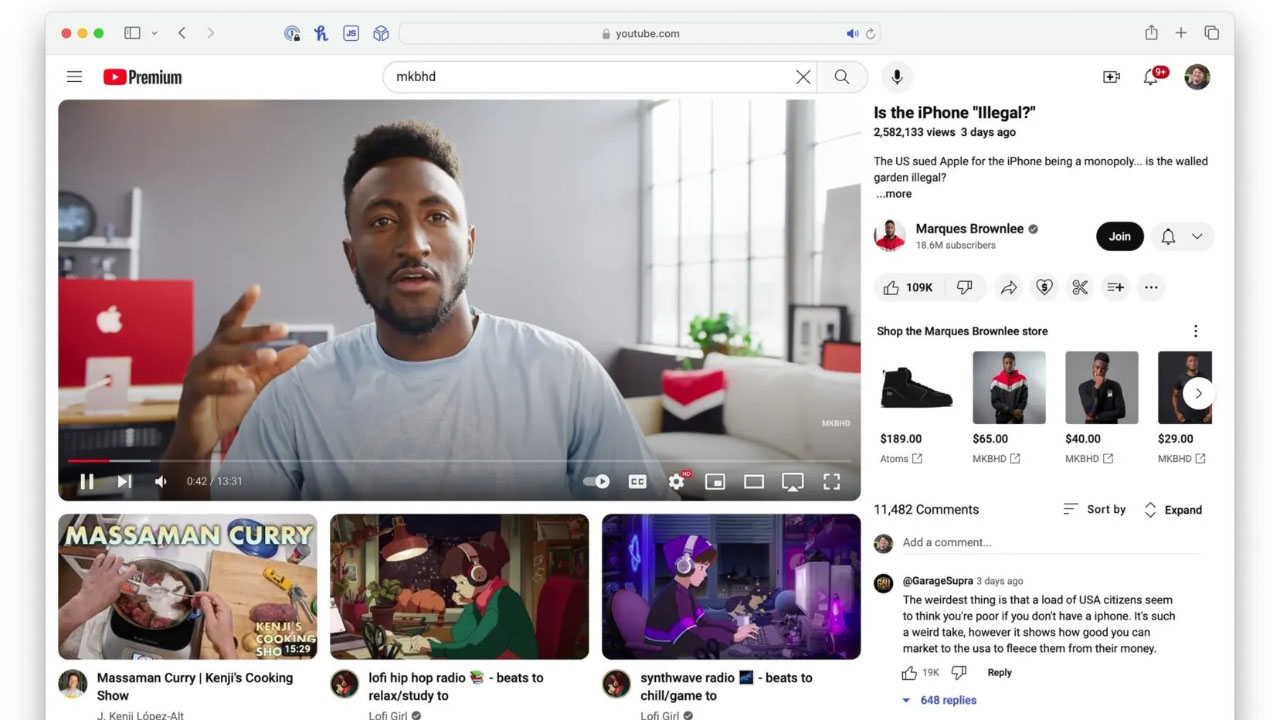Open the $40.00 MKBHD product
The image size is (1280, 720).
coord(1101,387)
